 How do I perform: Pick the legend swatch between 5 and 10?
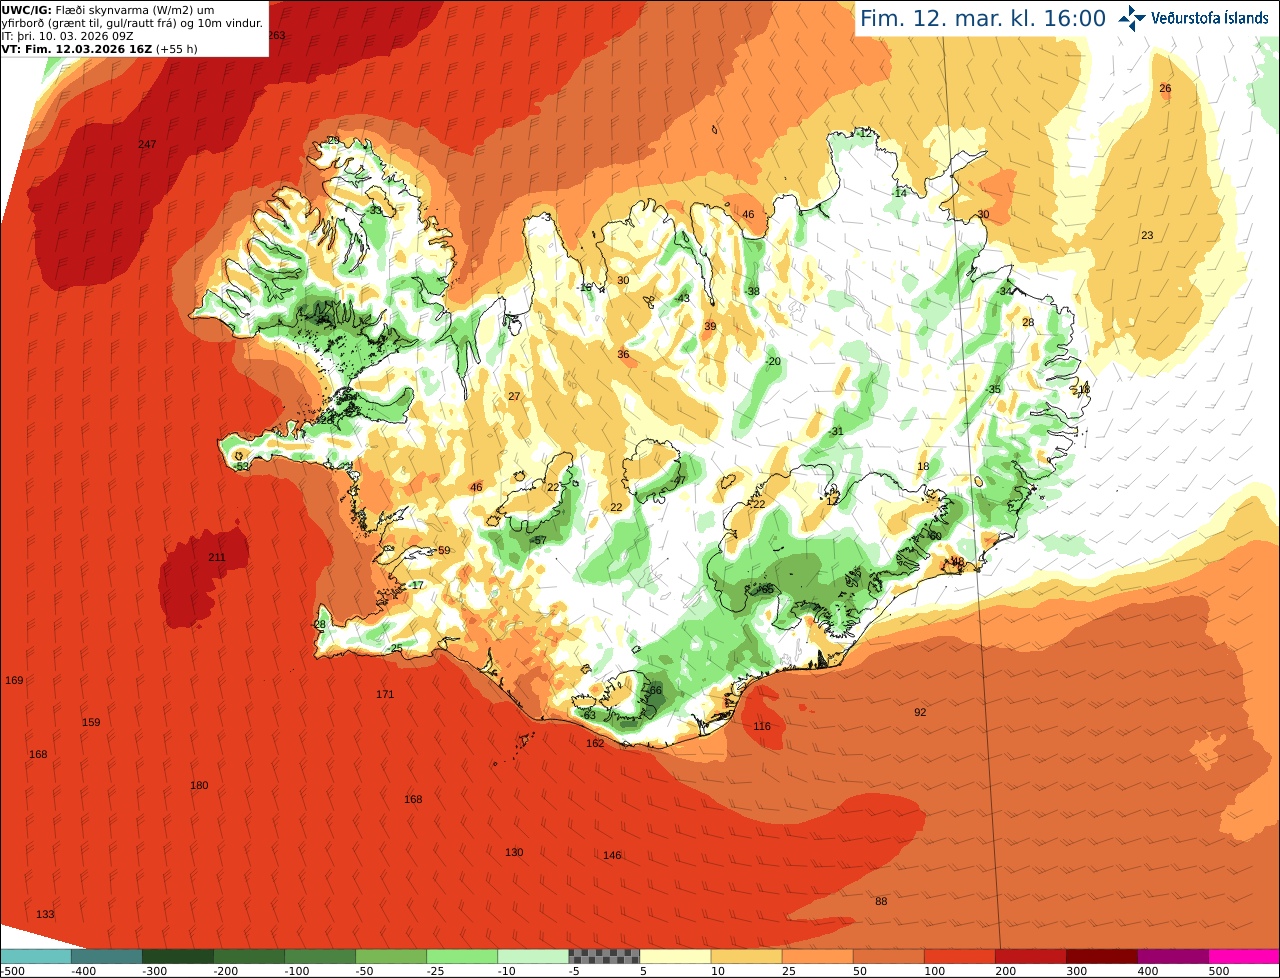click(x=675, y=956)
